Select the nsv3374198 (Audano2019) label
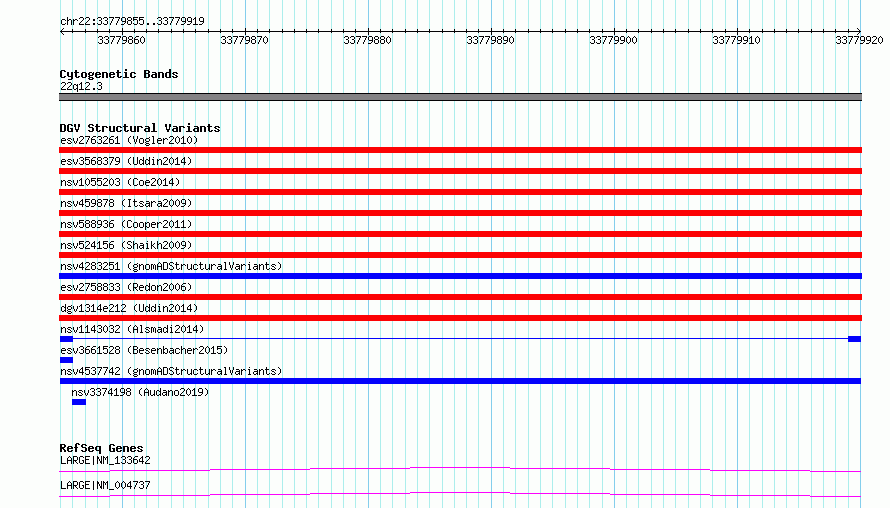The image size is (890, 508). [140, 392]
